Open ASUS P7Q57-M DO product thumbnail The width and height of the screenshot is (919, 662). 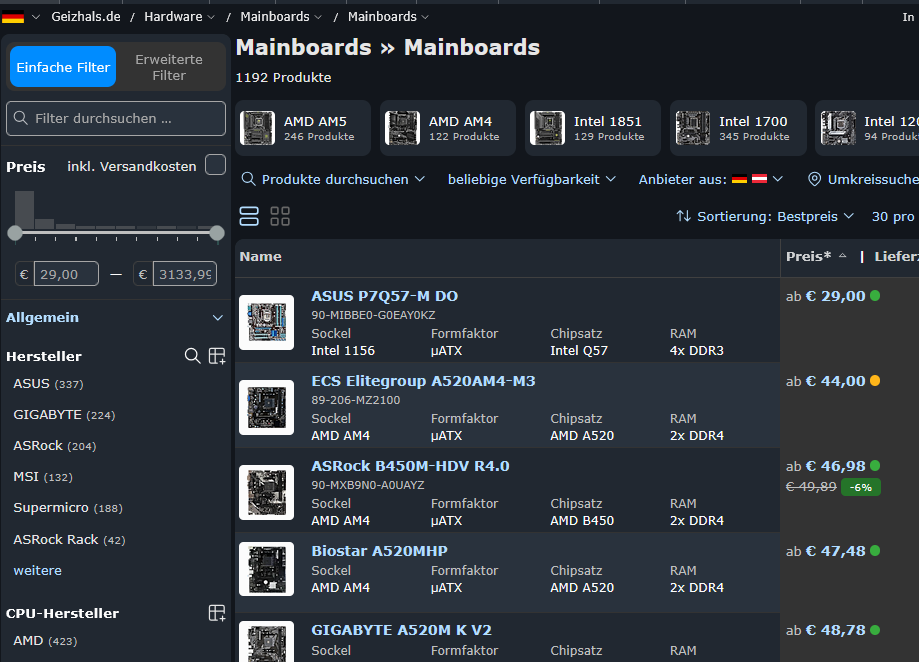[x=267, y=322]
